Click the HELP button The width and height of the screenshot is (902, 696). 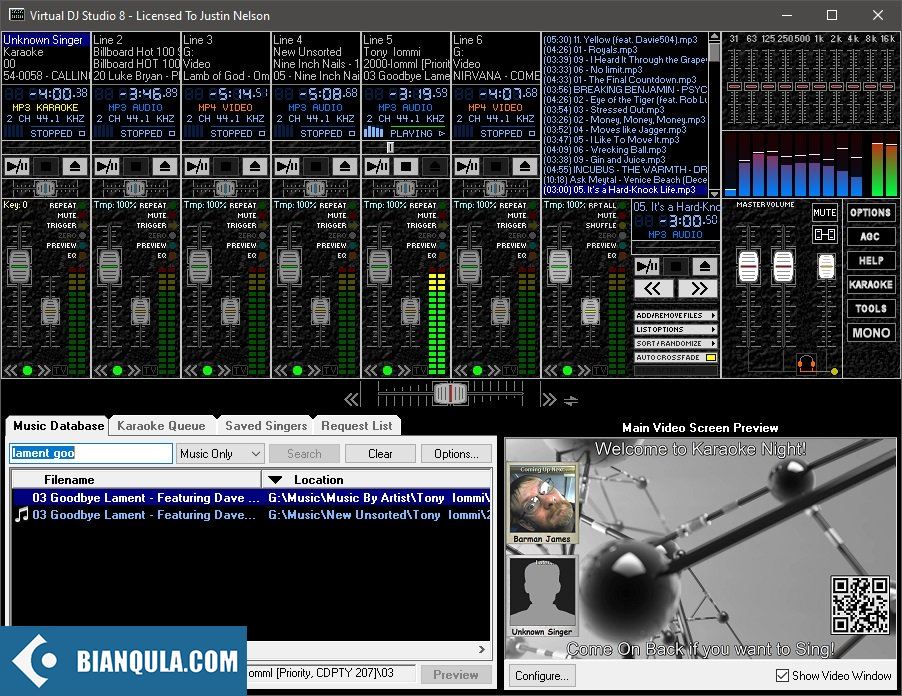tap(870, 261)
